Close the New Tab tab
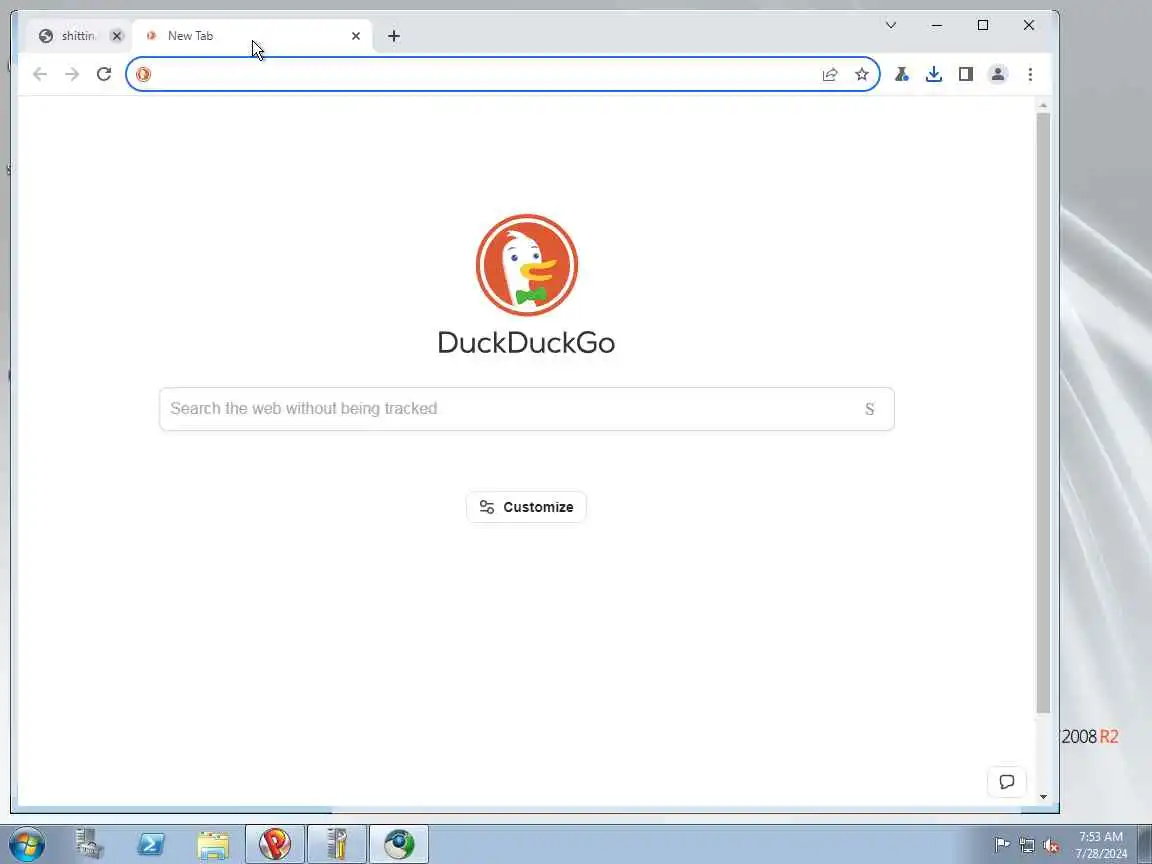The height and width of the screenshot is (864, 1152). pyautogui.click(x=356, y=36)
